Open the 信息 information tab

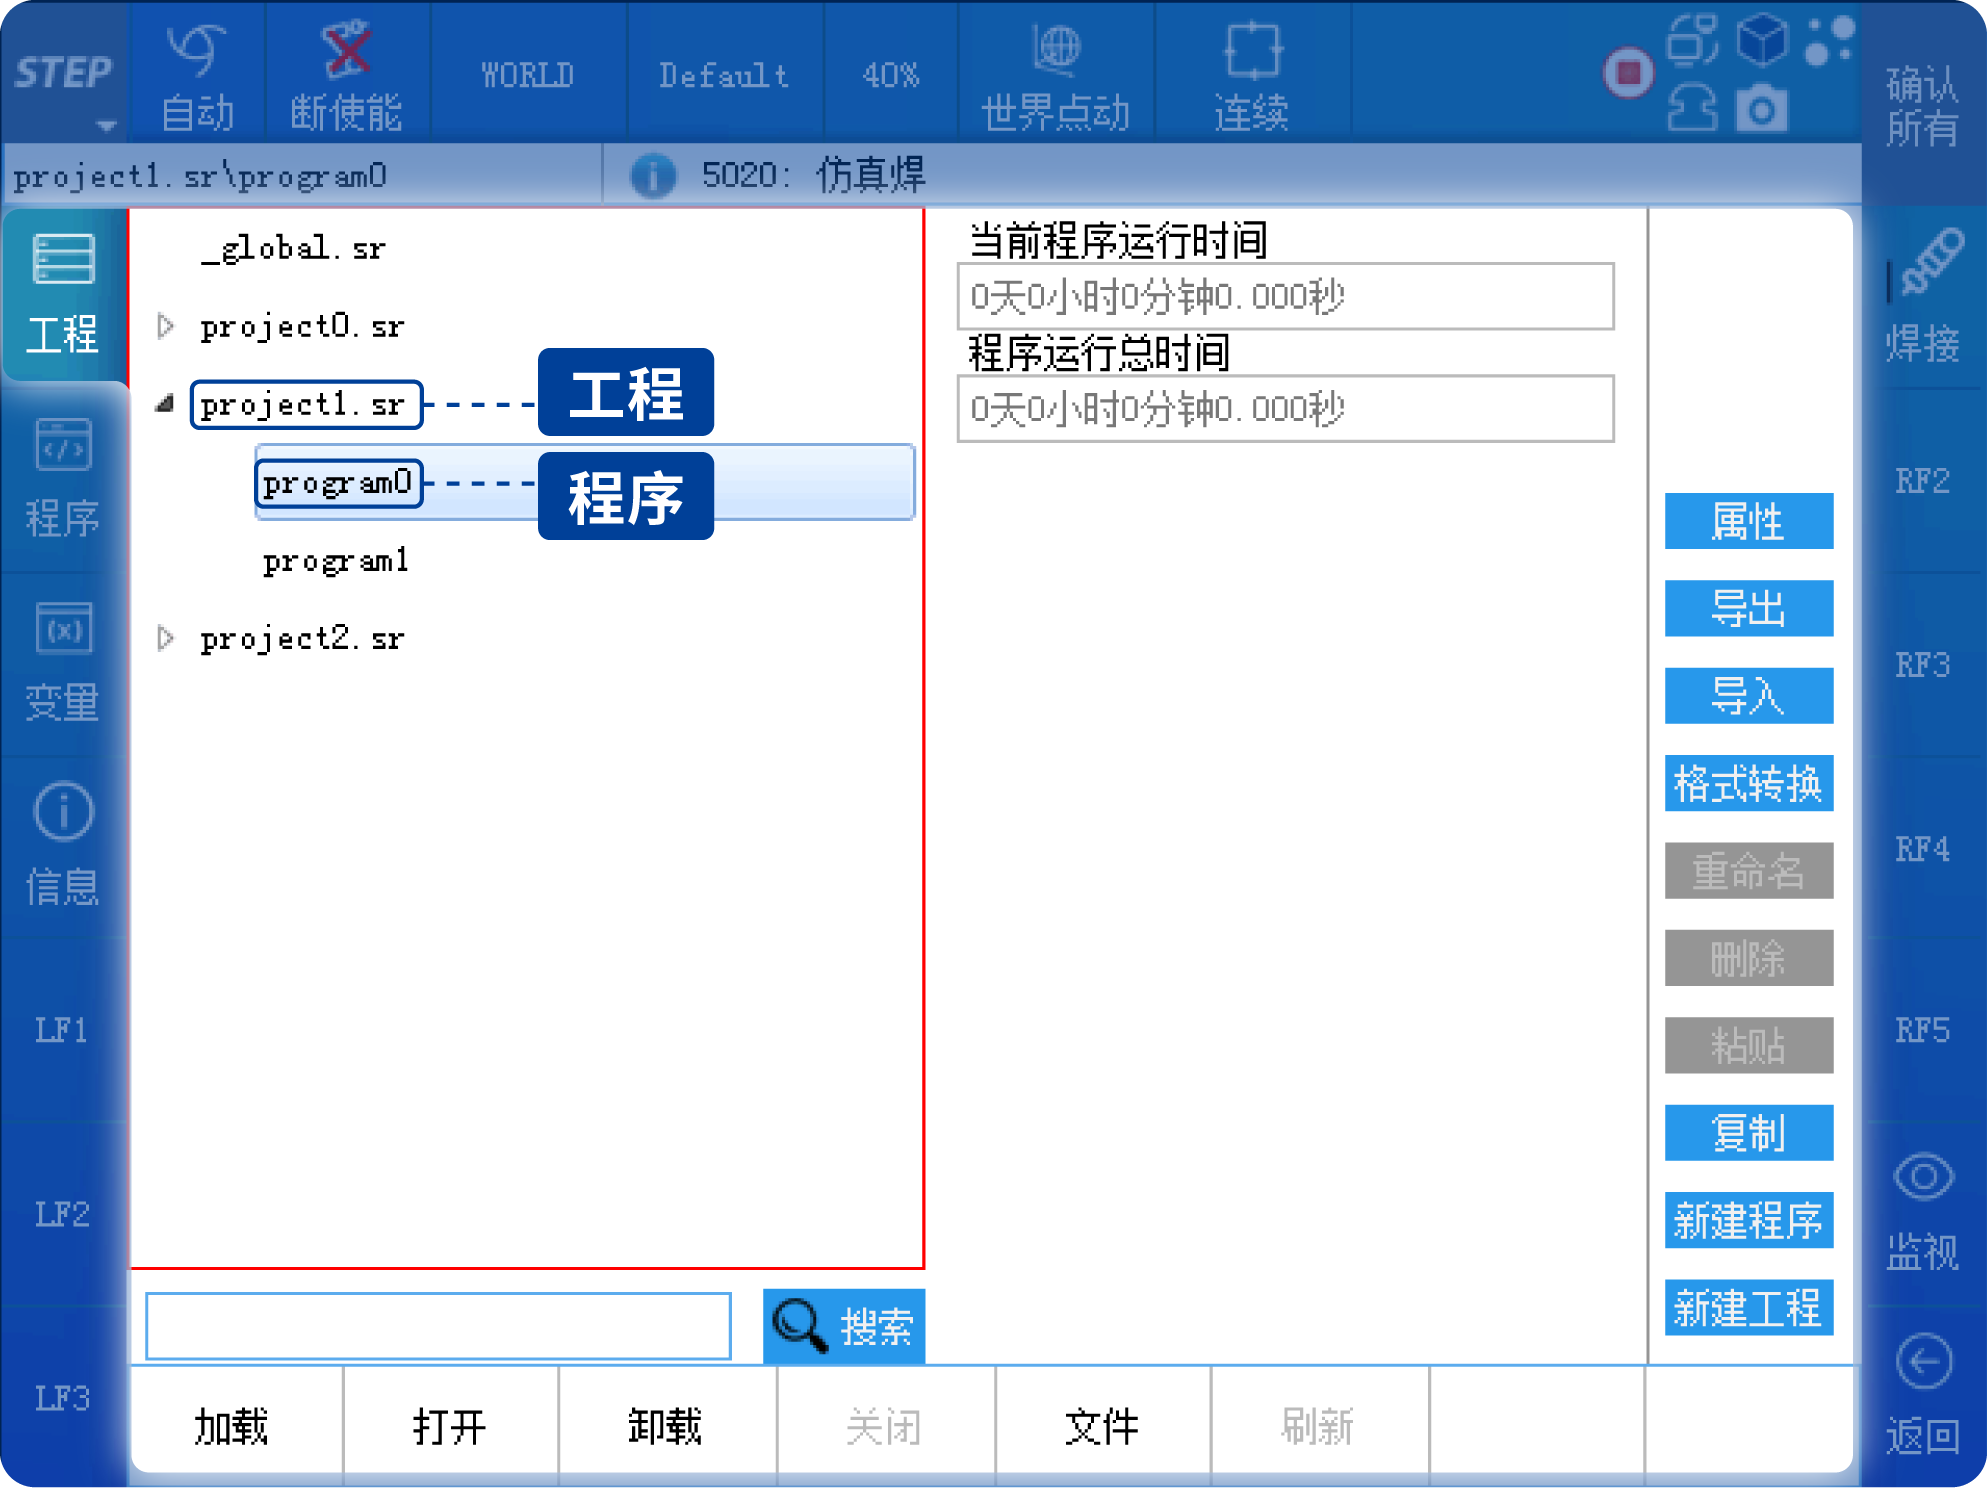64,846
